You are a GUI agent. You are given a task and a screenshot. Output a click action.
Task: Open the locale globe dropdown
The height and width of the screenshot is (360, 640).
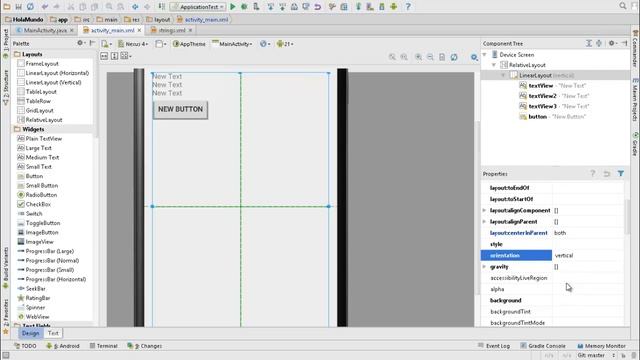coord(265,44)
